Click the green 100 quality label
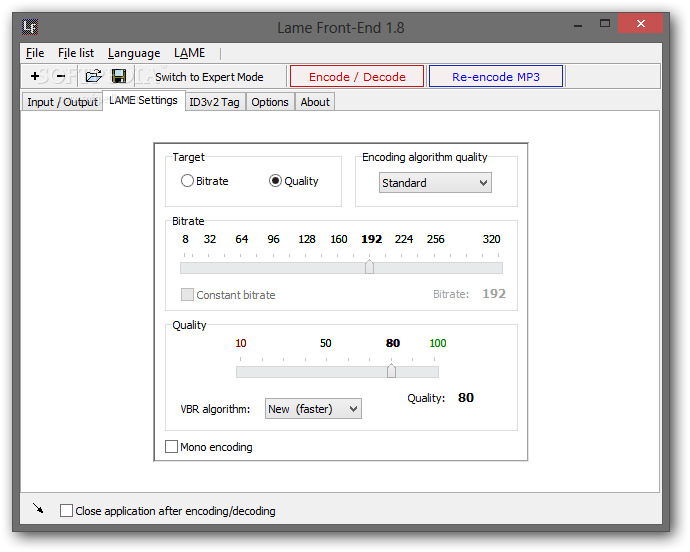The width and height of the screenshot is (690, 552). coord(438,343)
